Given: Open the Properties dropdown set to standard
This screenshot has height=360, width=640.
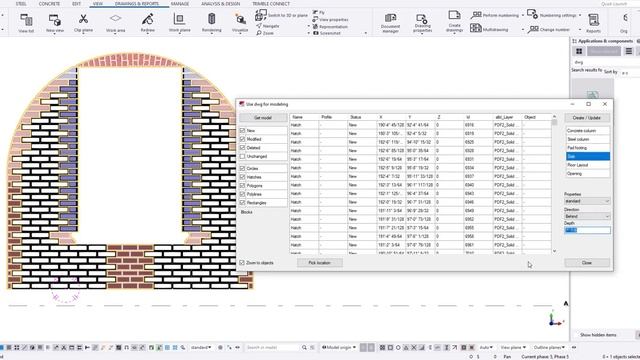Looking at the screenshot, I should [587, 201].
